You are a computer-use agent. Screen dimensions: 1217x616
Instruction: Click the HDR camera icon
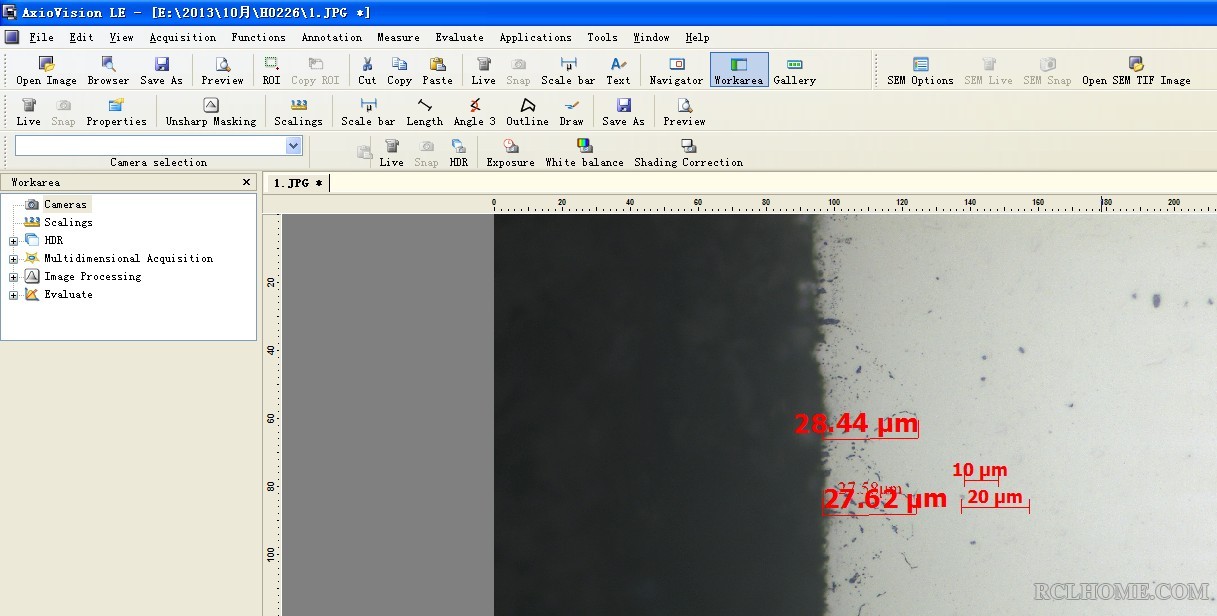[458, 152]
